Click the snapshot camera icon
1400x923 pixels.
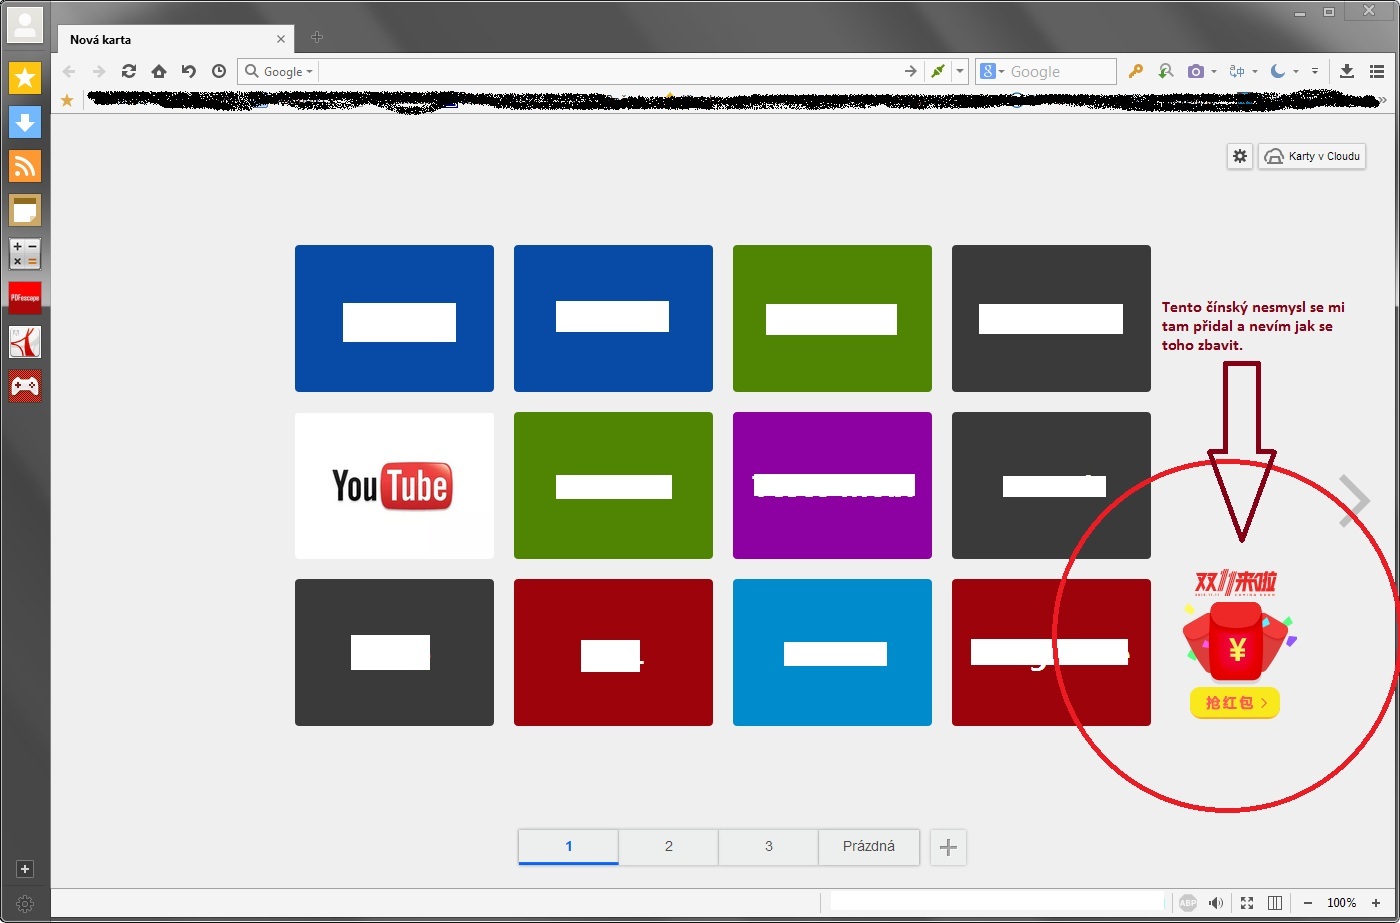point(1195,71)
